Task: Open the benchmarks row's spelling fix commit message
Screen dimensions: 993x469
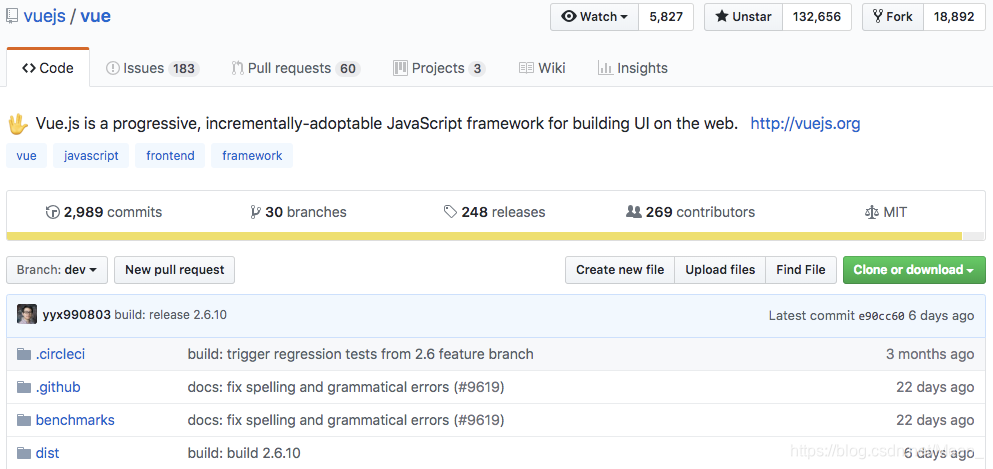Action: [x=346, y=420]
